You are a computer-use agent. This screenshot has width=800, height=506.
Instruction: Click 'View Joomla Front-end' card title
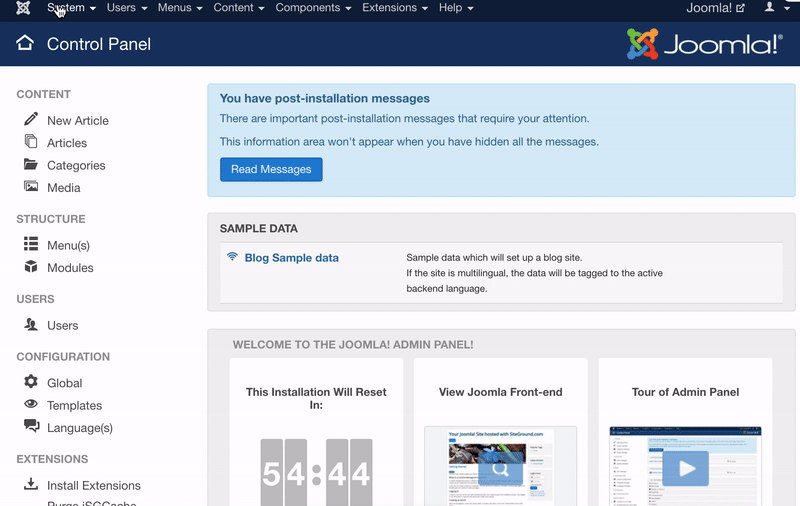(501, 392)
